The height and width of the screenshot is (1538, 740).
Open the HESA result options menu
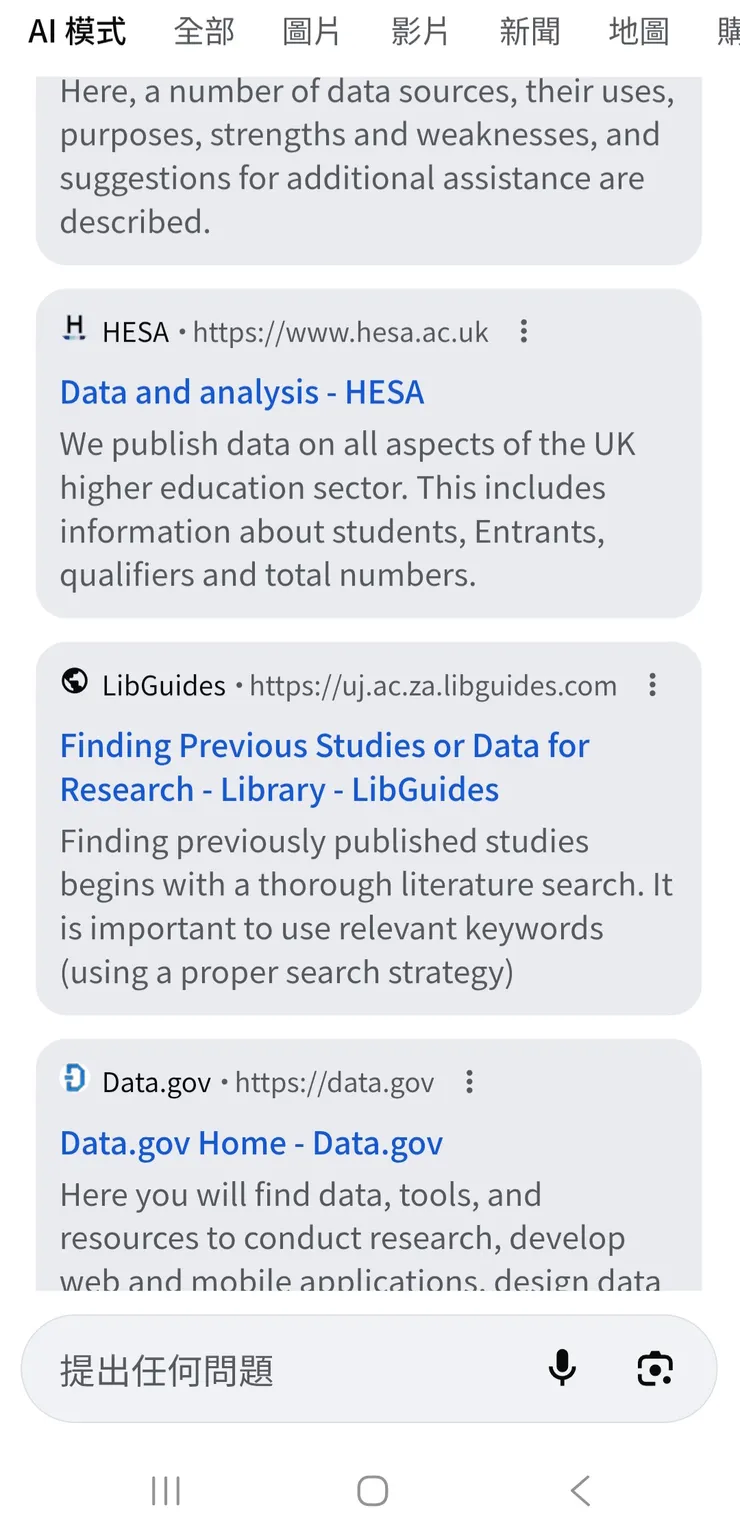523,332
